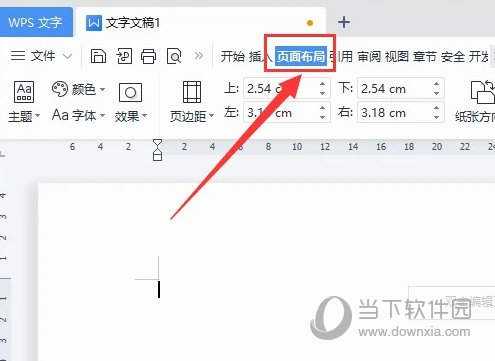Click the first-line indent marker on ruler
This screenshot has width=495, height=361.
[157, 144]
